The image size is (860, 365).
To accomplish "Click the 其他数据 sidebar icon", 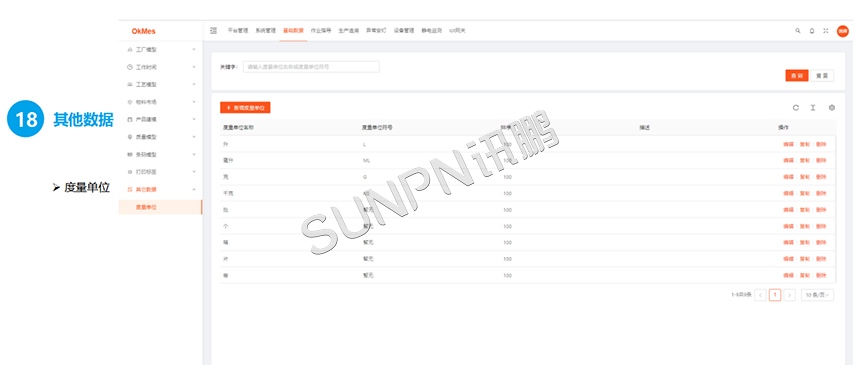I will [x=130, y=189].
